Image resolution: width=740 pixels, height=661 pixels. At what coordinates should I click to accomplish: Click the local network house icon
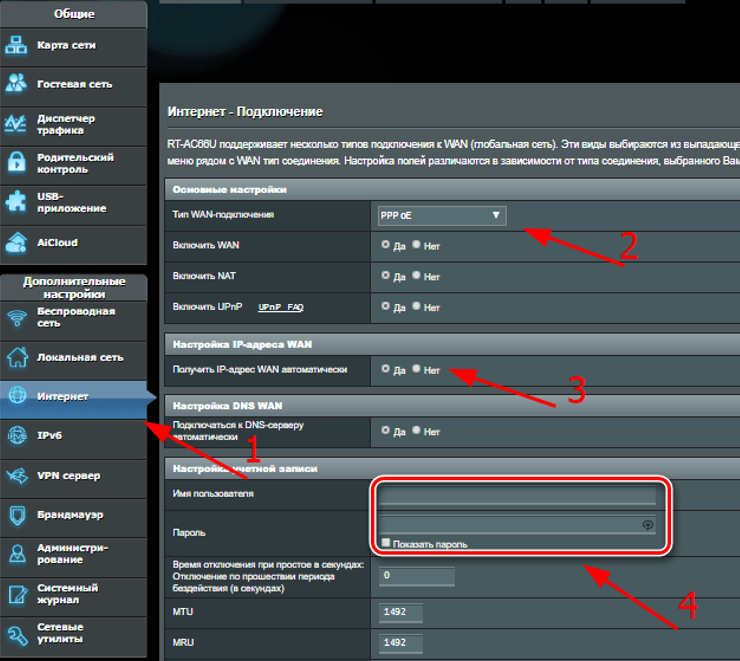(17, 357)
